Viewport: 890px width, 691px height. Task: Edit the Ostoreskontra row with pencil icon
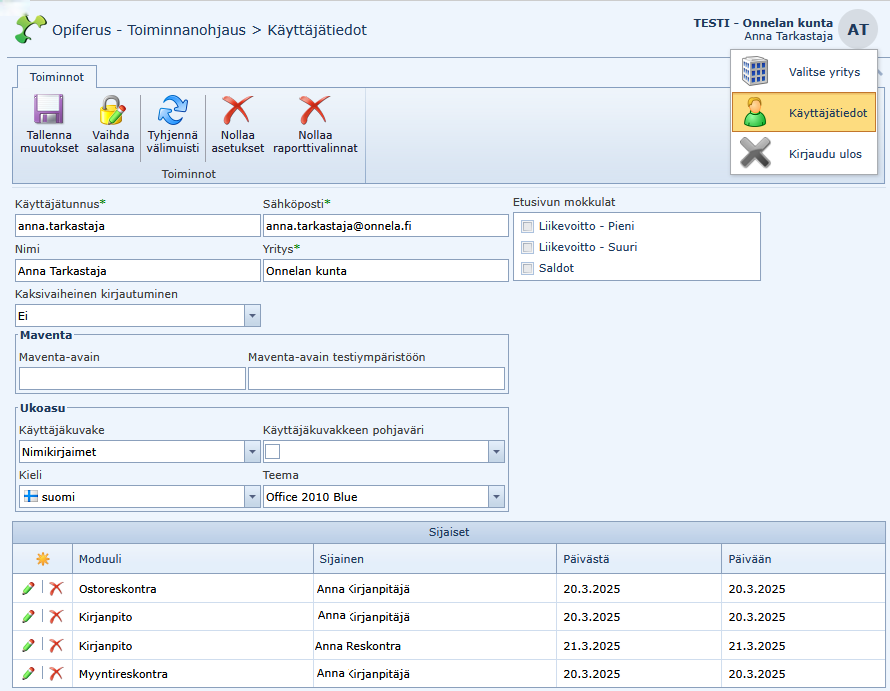pos(28,588)
